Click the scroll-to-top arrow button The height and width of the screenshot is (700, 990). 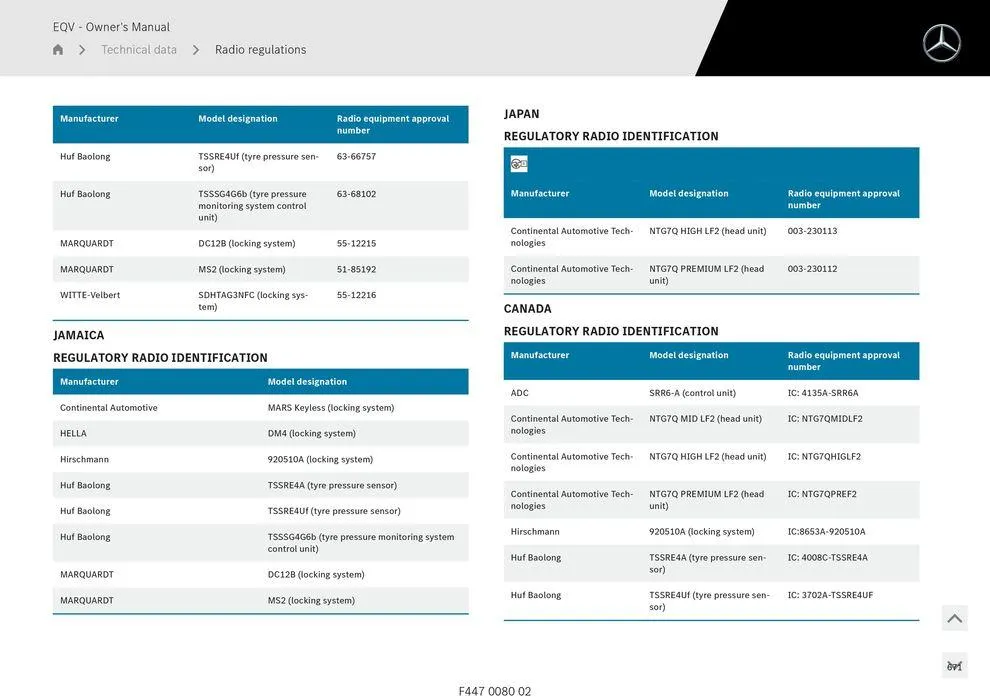[955, 617]
